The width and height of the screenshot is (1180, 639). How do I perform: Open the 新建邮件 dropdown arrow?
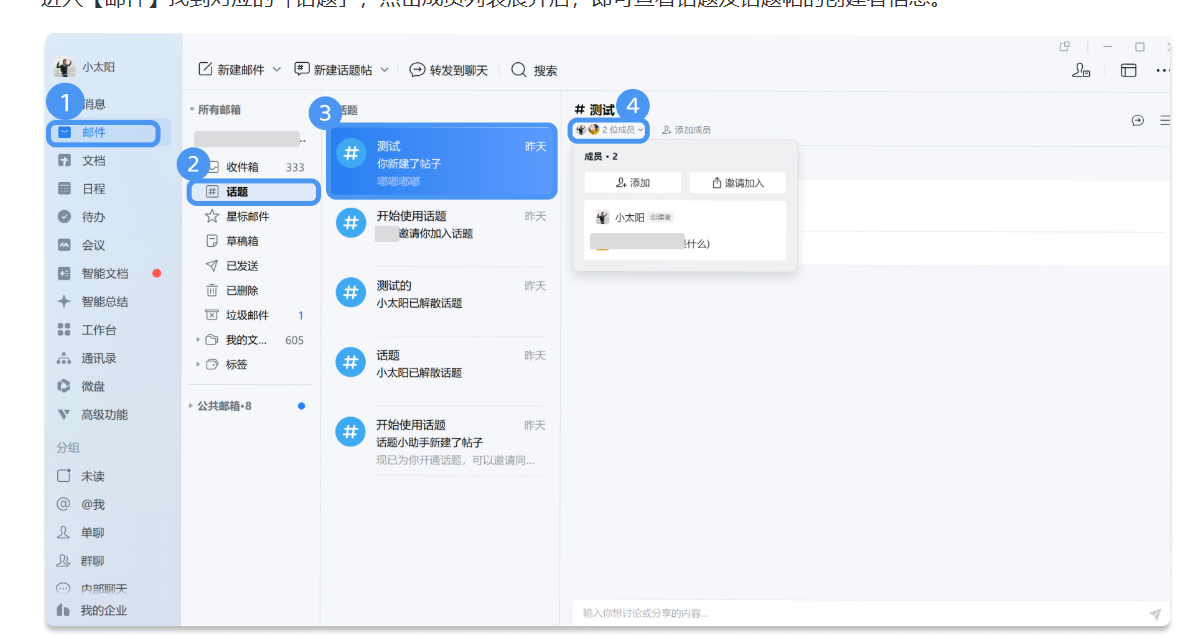(x=277, y=69)
